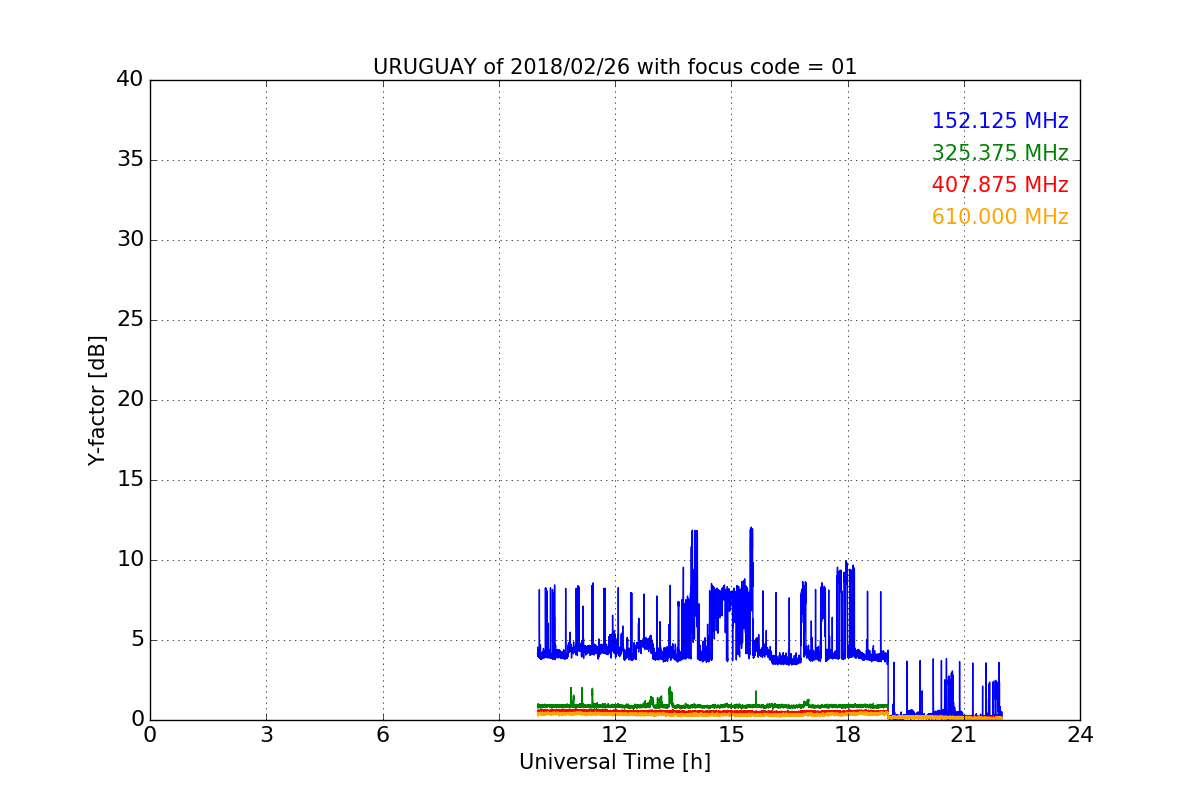Image resolution: width=1200 pixels, height=800 pixels.
Task: Click the y-axis tick label 10
Action: (130, 560)
